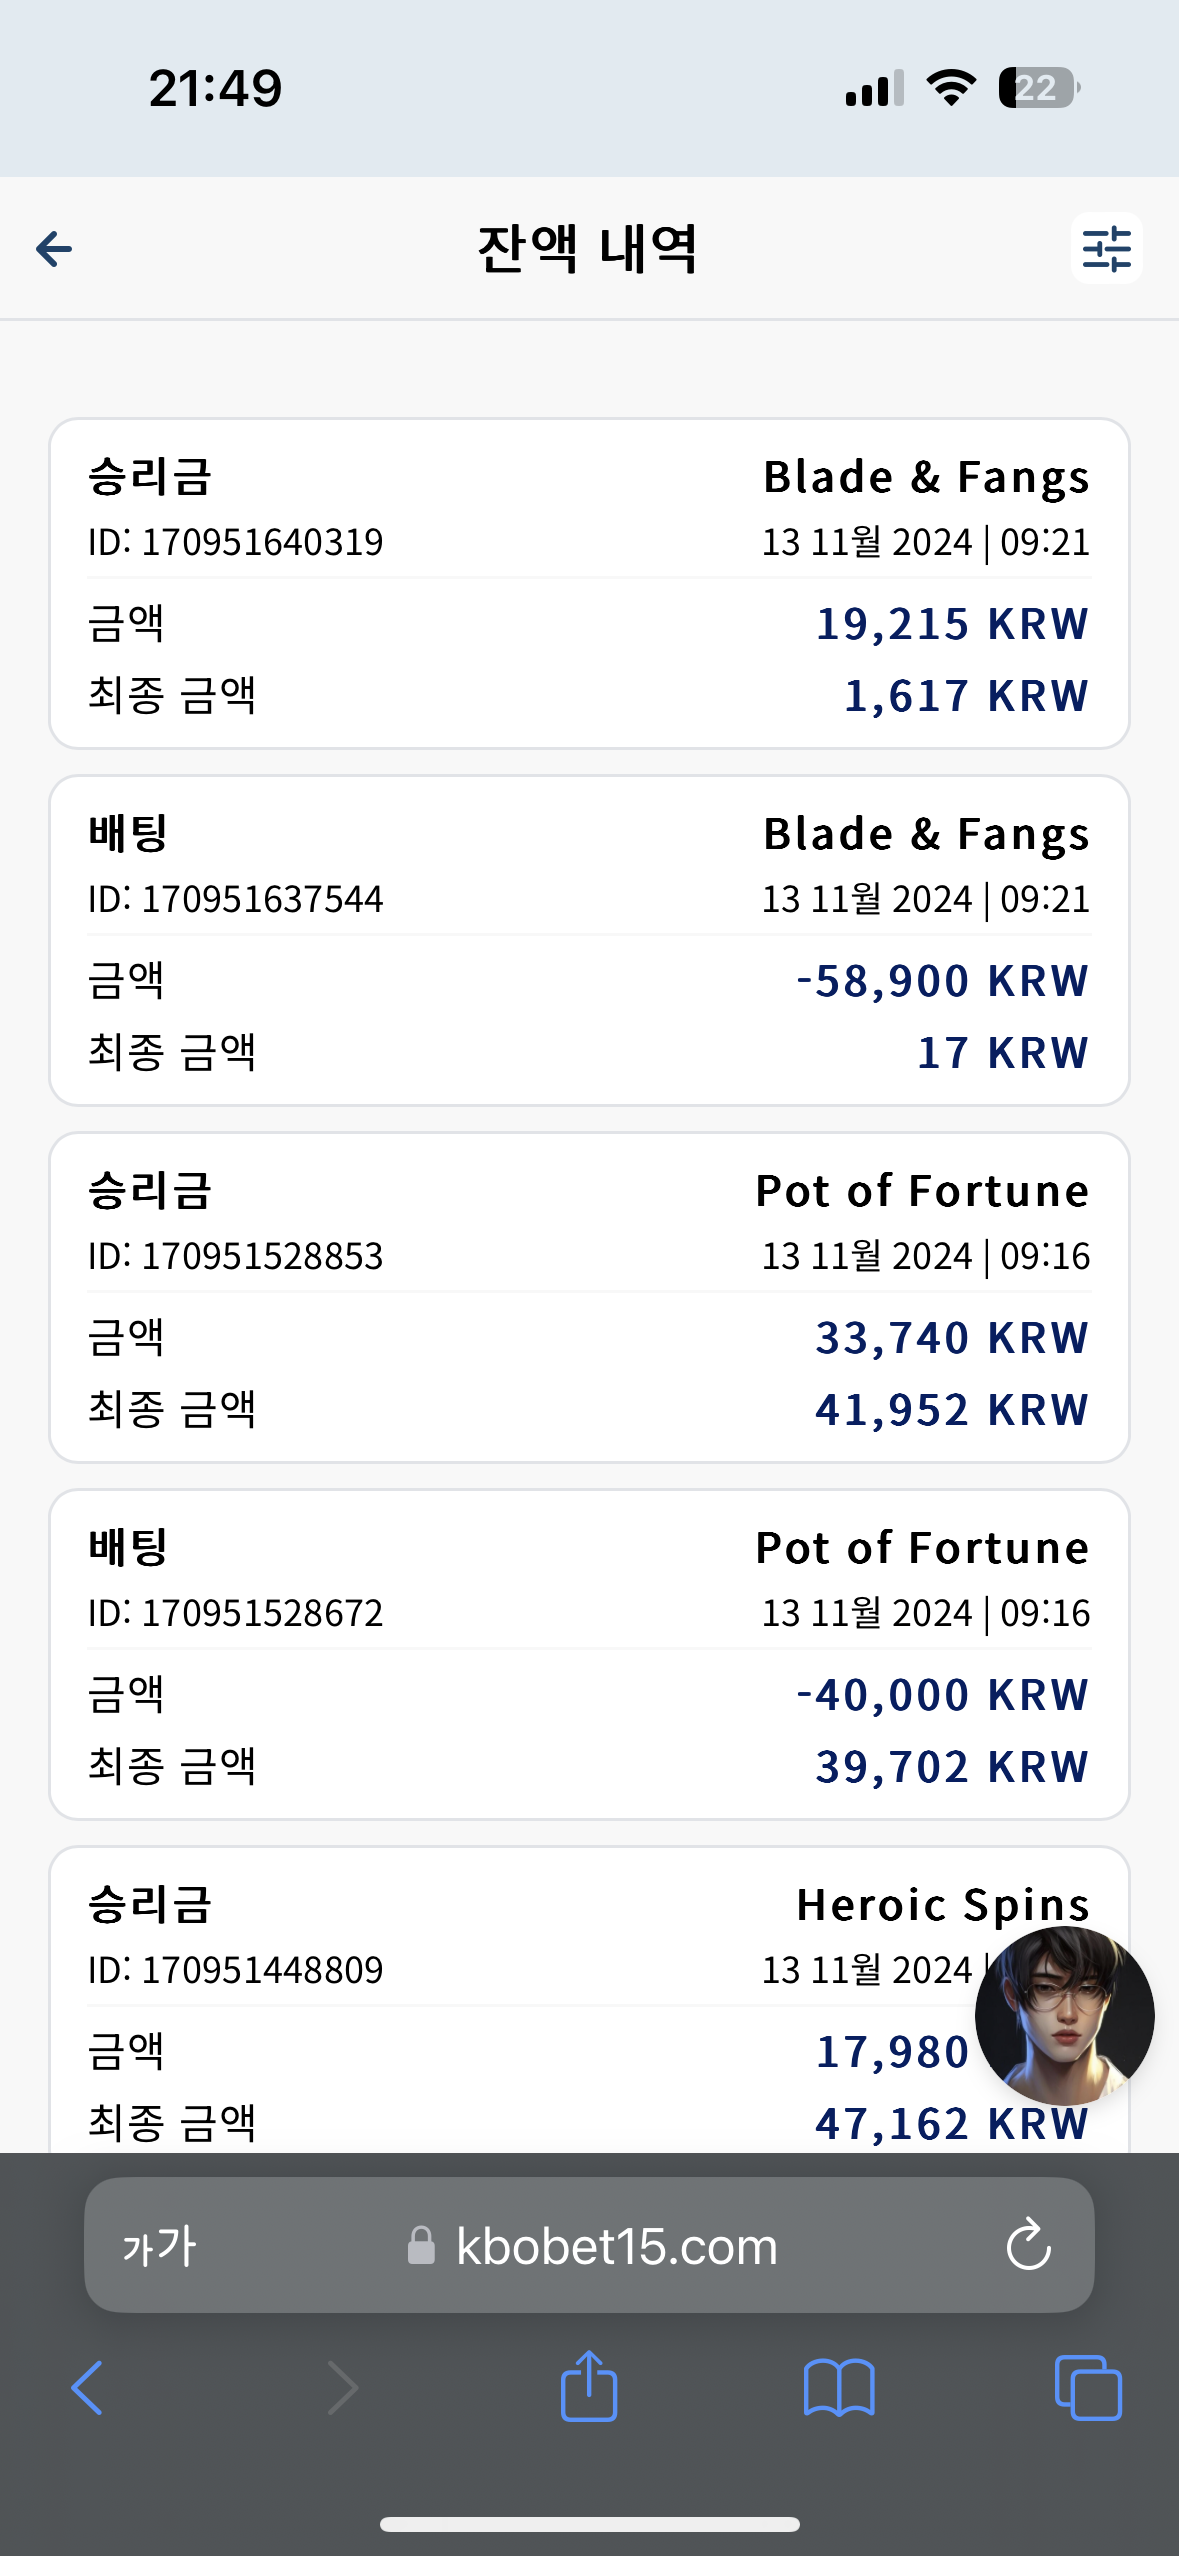Open the filter settings sliders icon
This screenshot has height=2556, width=1179.
[1106, 248]
